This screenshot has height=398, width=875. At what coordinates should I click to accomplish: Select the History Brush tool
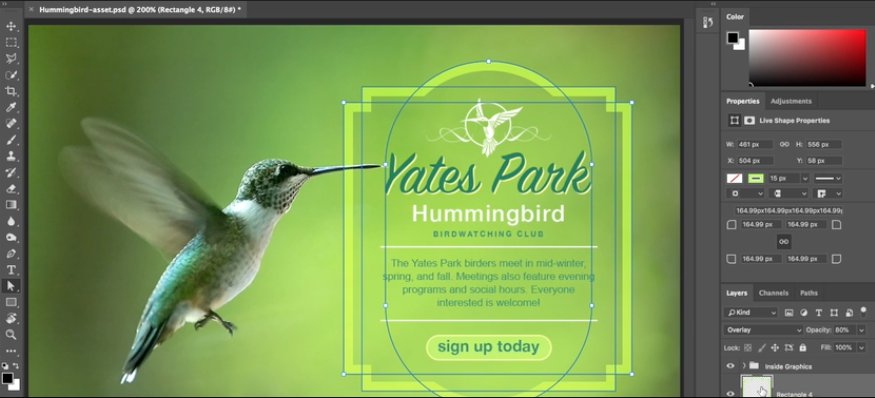pos(11,172)
